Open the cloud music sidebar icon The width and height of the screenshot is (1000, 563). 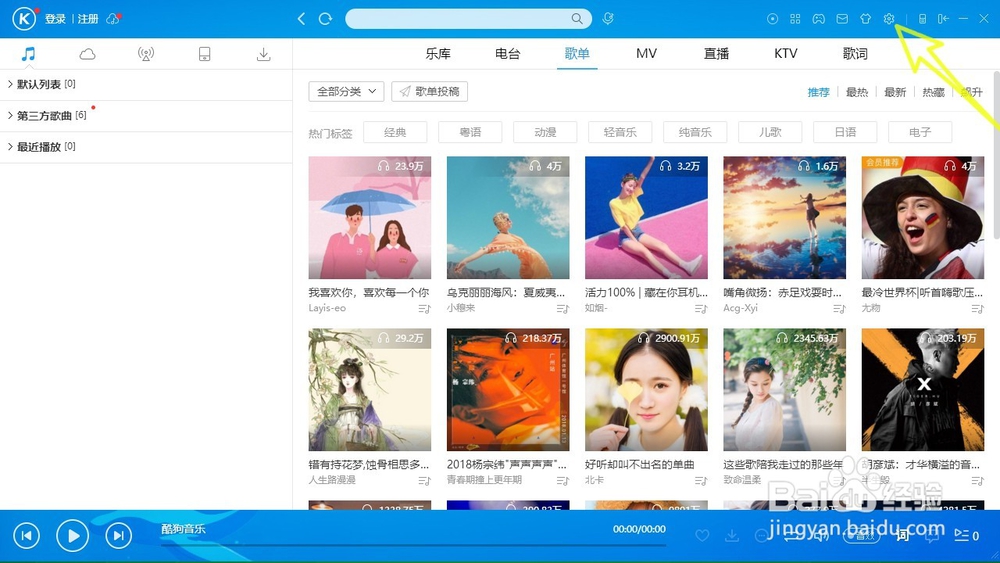tap(87, 54)
